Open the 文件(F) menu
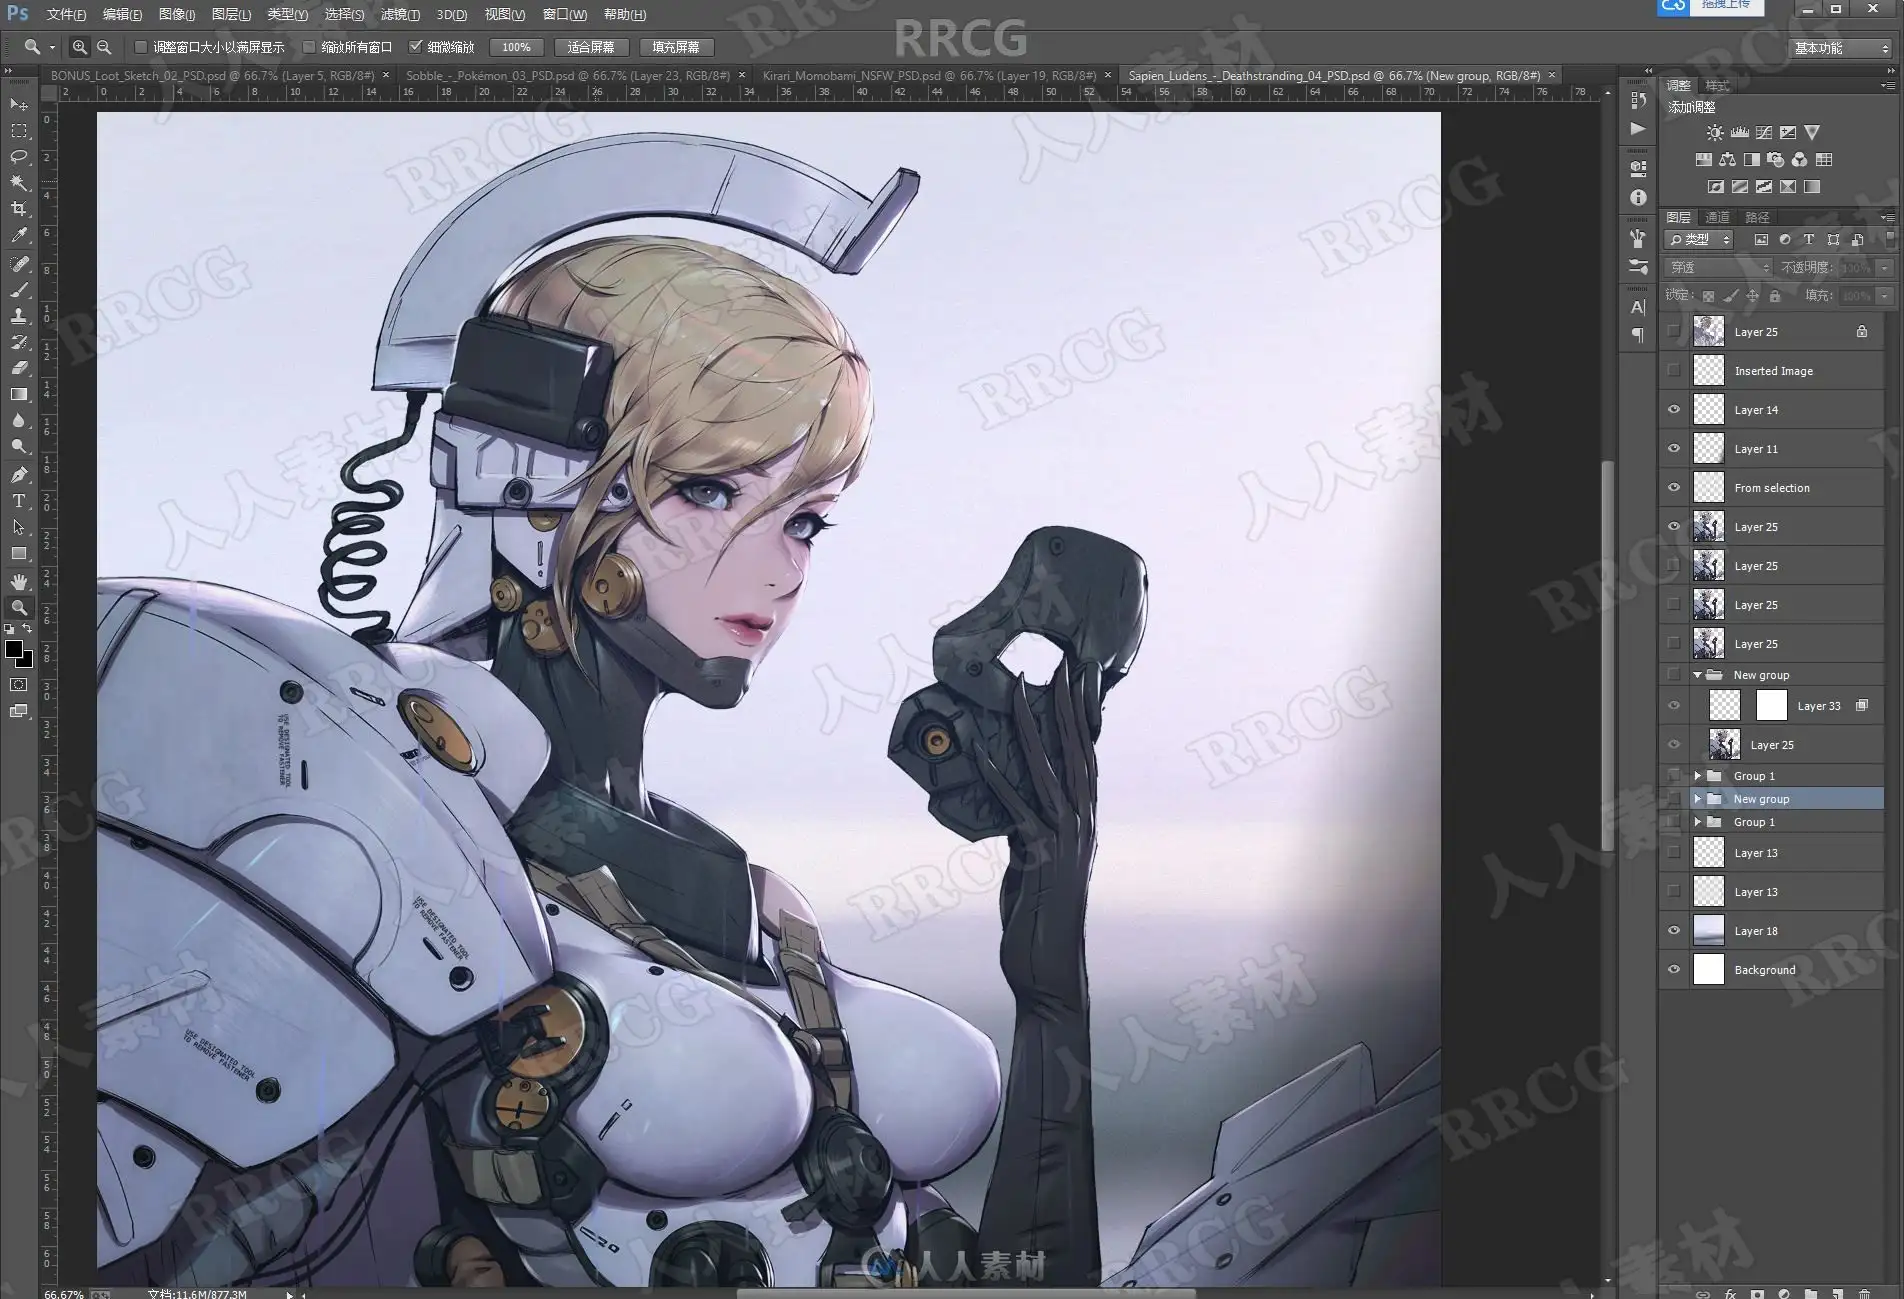Viewport: 1904px width, 1299px height. tap(66, 15)
